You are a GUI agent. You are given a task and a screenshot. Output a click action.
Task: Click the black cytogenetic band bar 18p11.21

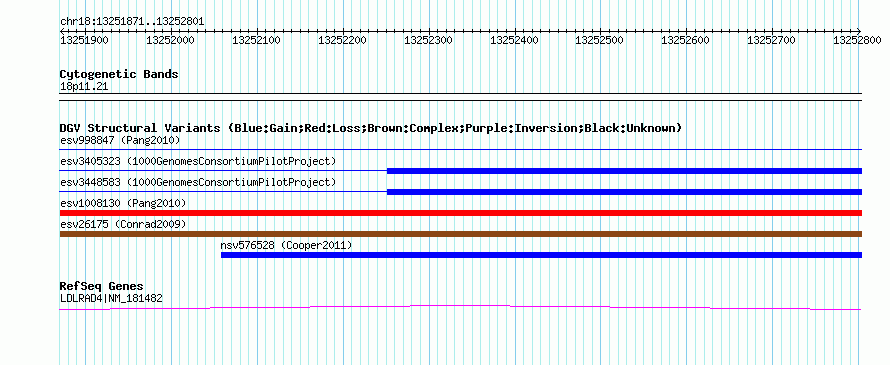[x=461, y=97]
